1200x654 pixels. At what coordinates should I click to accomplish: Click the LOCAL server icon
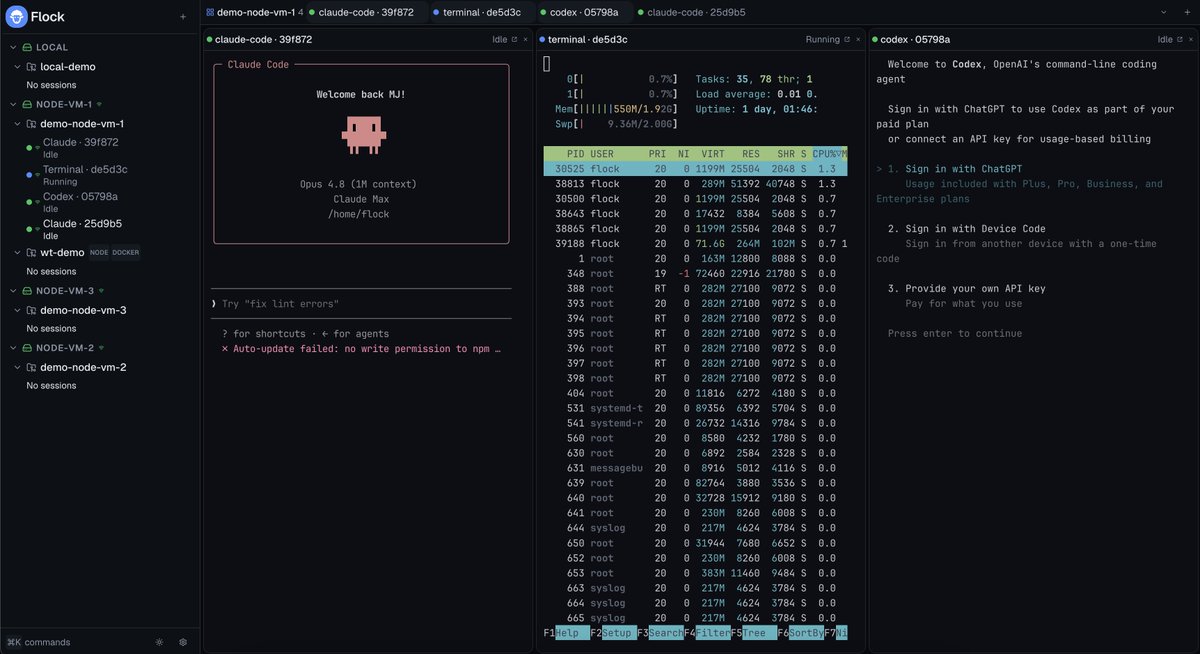(x=28, y=47)
